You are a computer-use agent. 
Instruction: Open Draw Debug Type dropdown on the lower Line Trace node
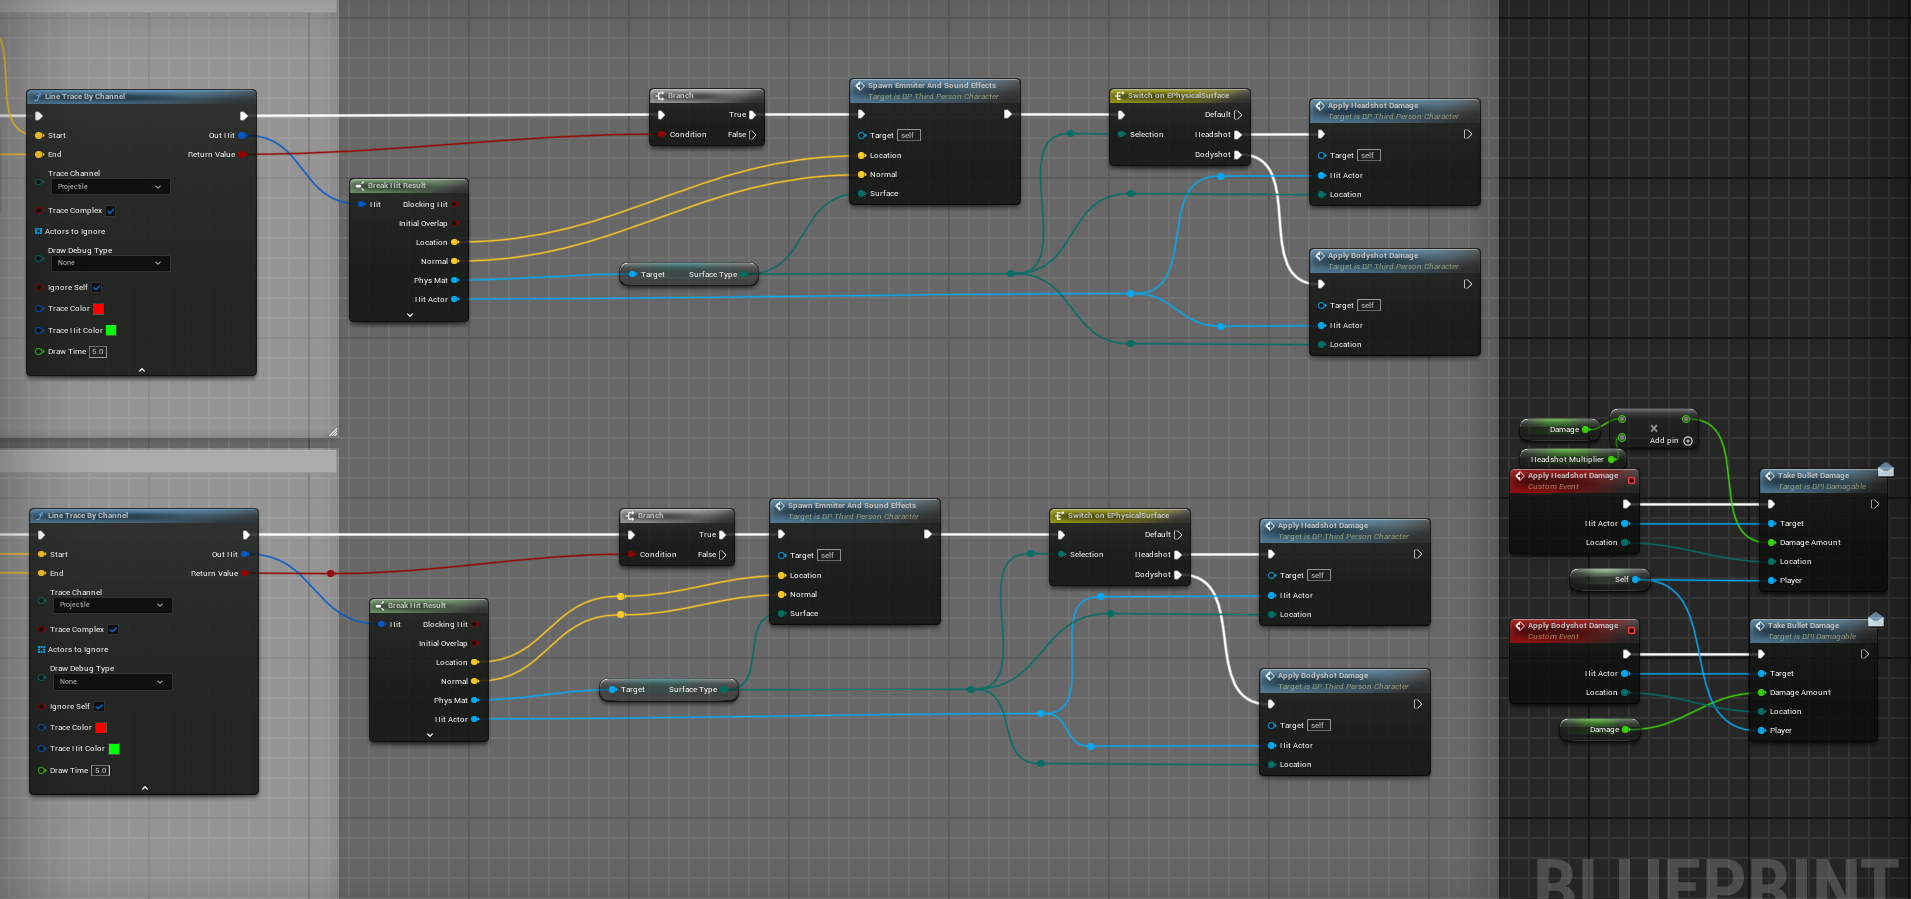click(x=112, y=682)
